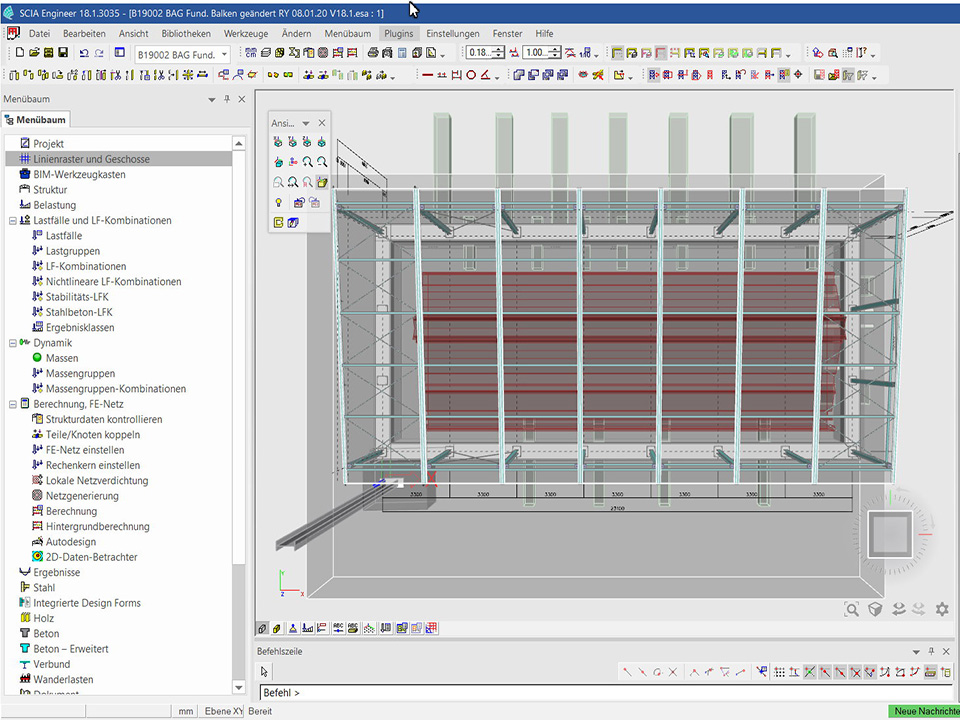Screen dimensions: 960x720
Task: Open the Plugins menu
Action: point(398,33)
